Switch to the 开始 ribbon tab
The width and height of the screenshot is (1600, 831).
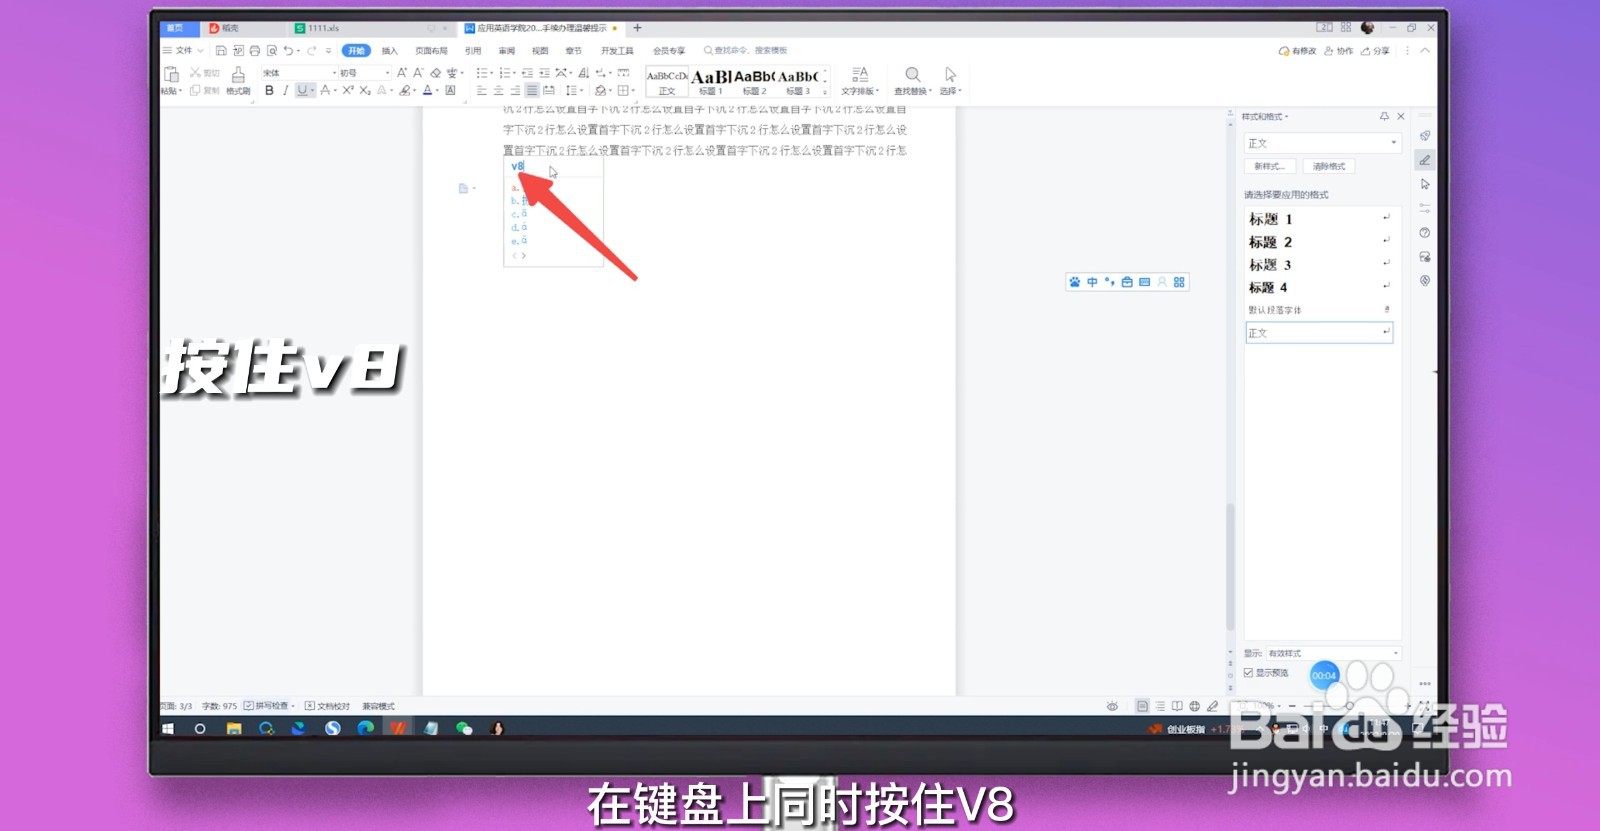(356, 50)
